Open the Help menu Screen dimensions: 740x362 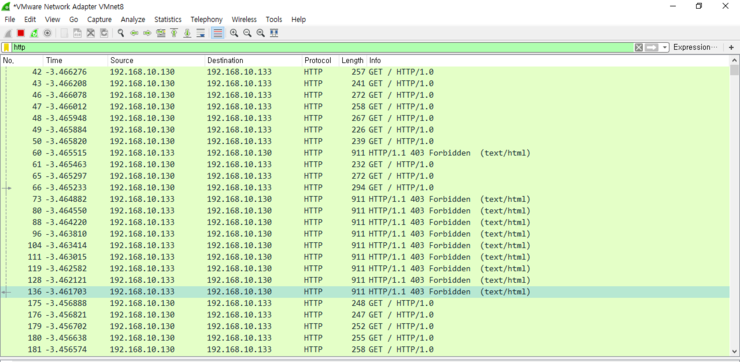tap(299, 19)
